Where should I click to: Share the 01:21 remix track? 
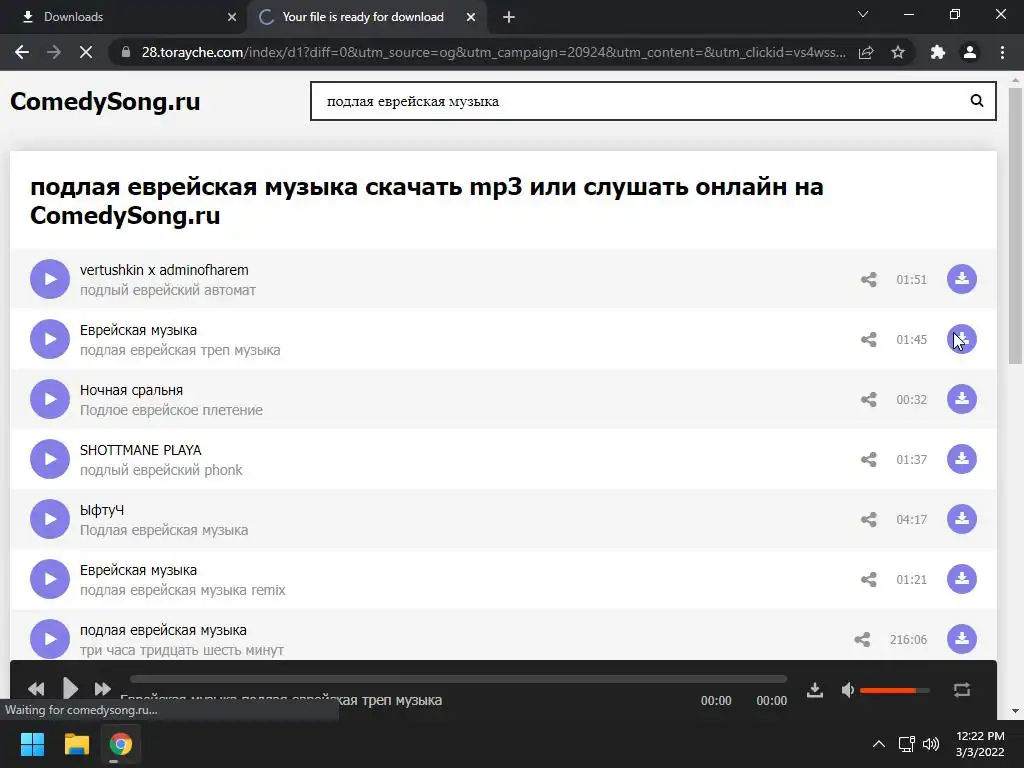coord(869,580)
